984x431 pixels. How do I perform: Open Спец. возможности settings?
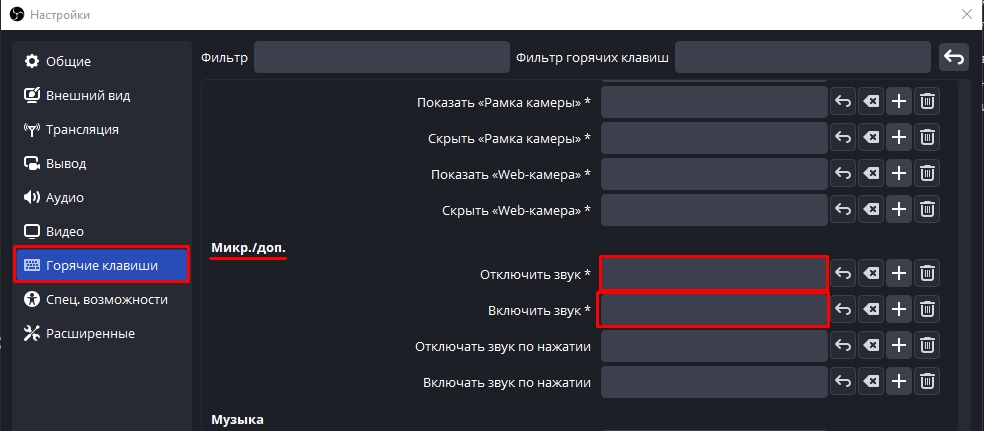click(x=102, y=299)
